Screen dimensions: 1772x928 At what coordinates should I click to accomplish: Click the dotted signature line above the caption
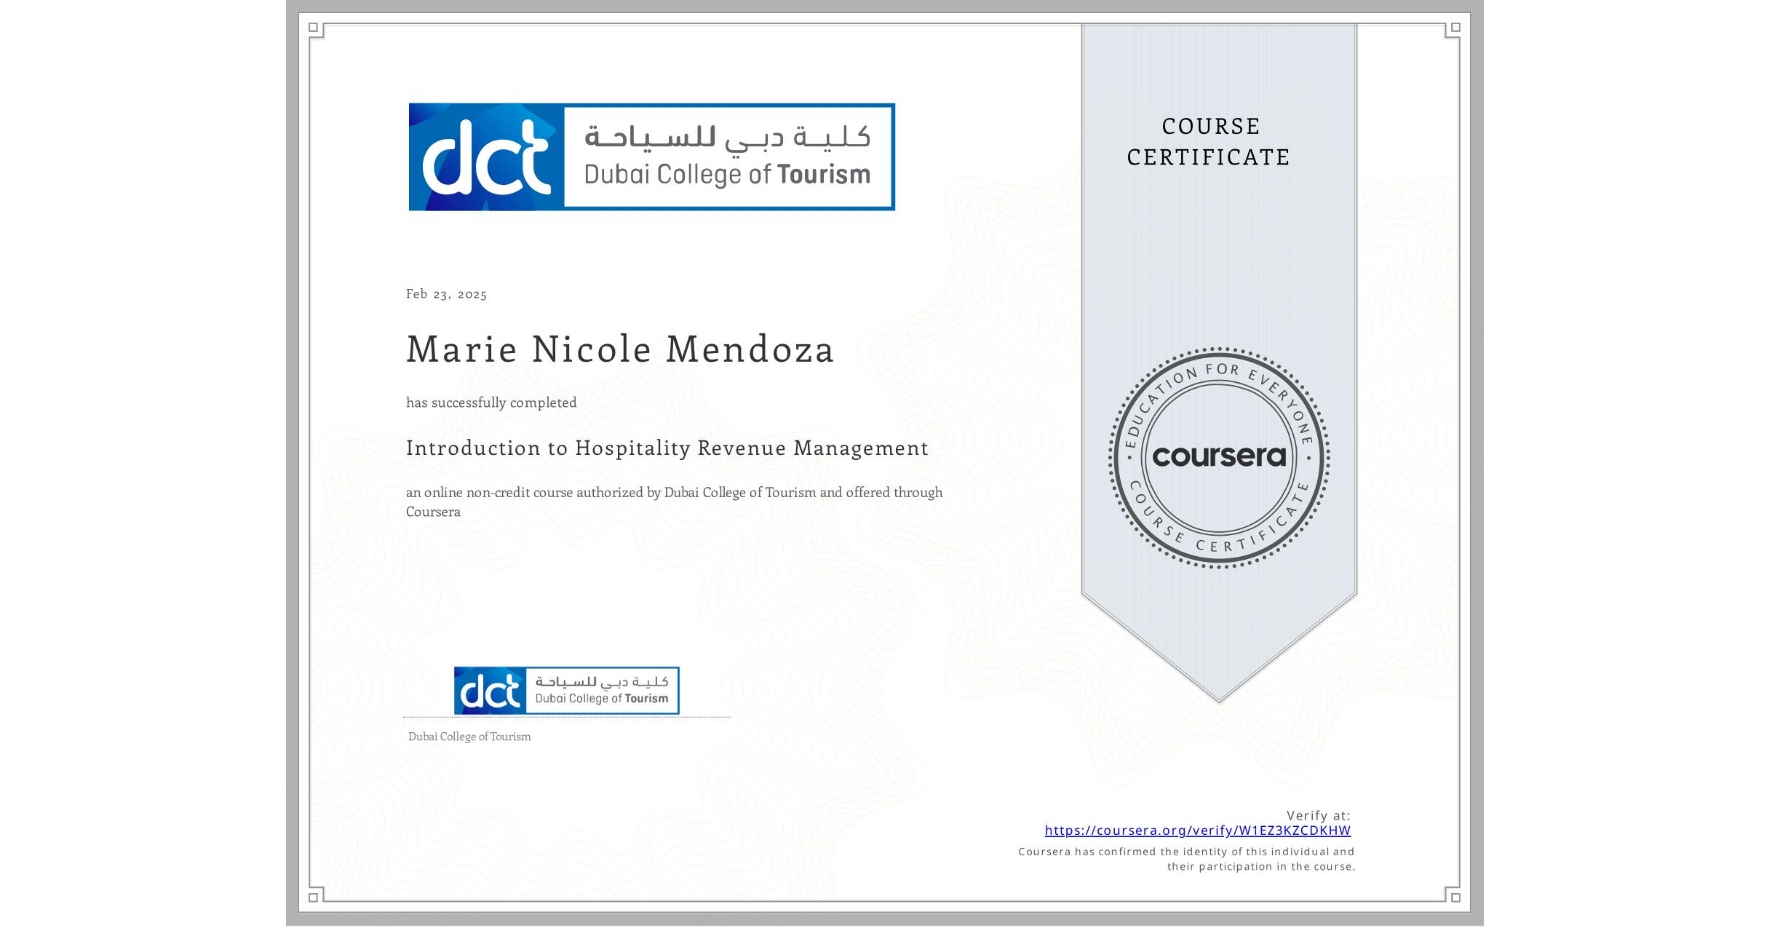coord(567,718)
